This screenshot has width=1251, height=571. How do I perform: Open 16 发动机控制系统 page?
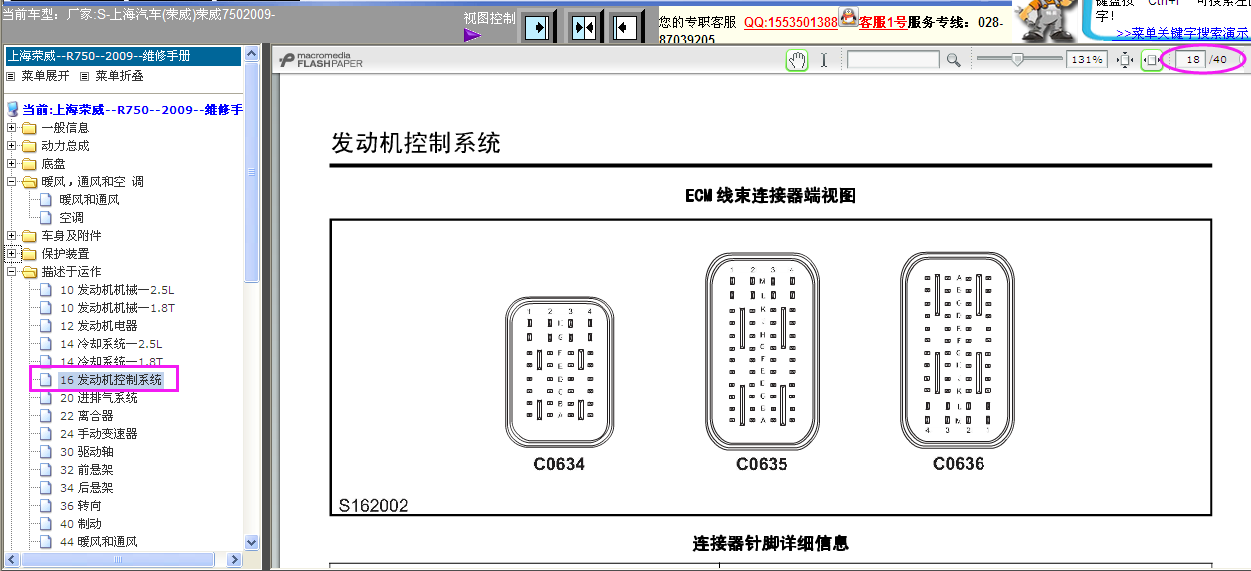tap(110, 380)
